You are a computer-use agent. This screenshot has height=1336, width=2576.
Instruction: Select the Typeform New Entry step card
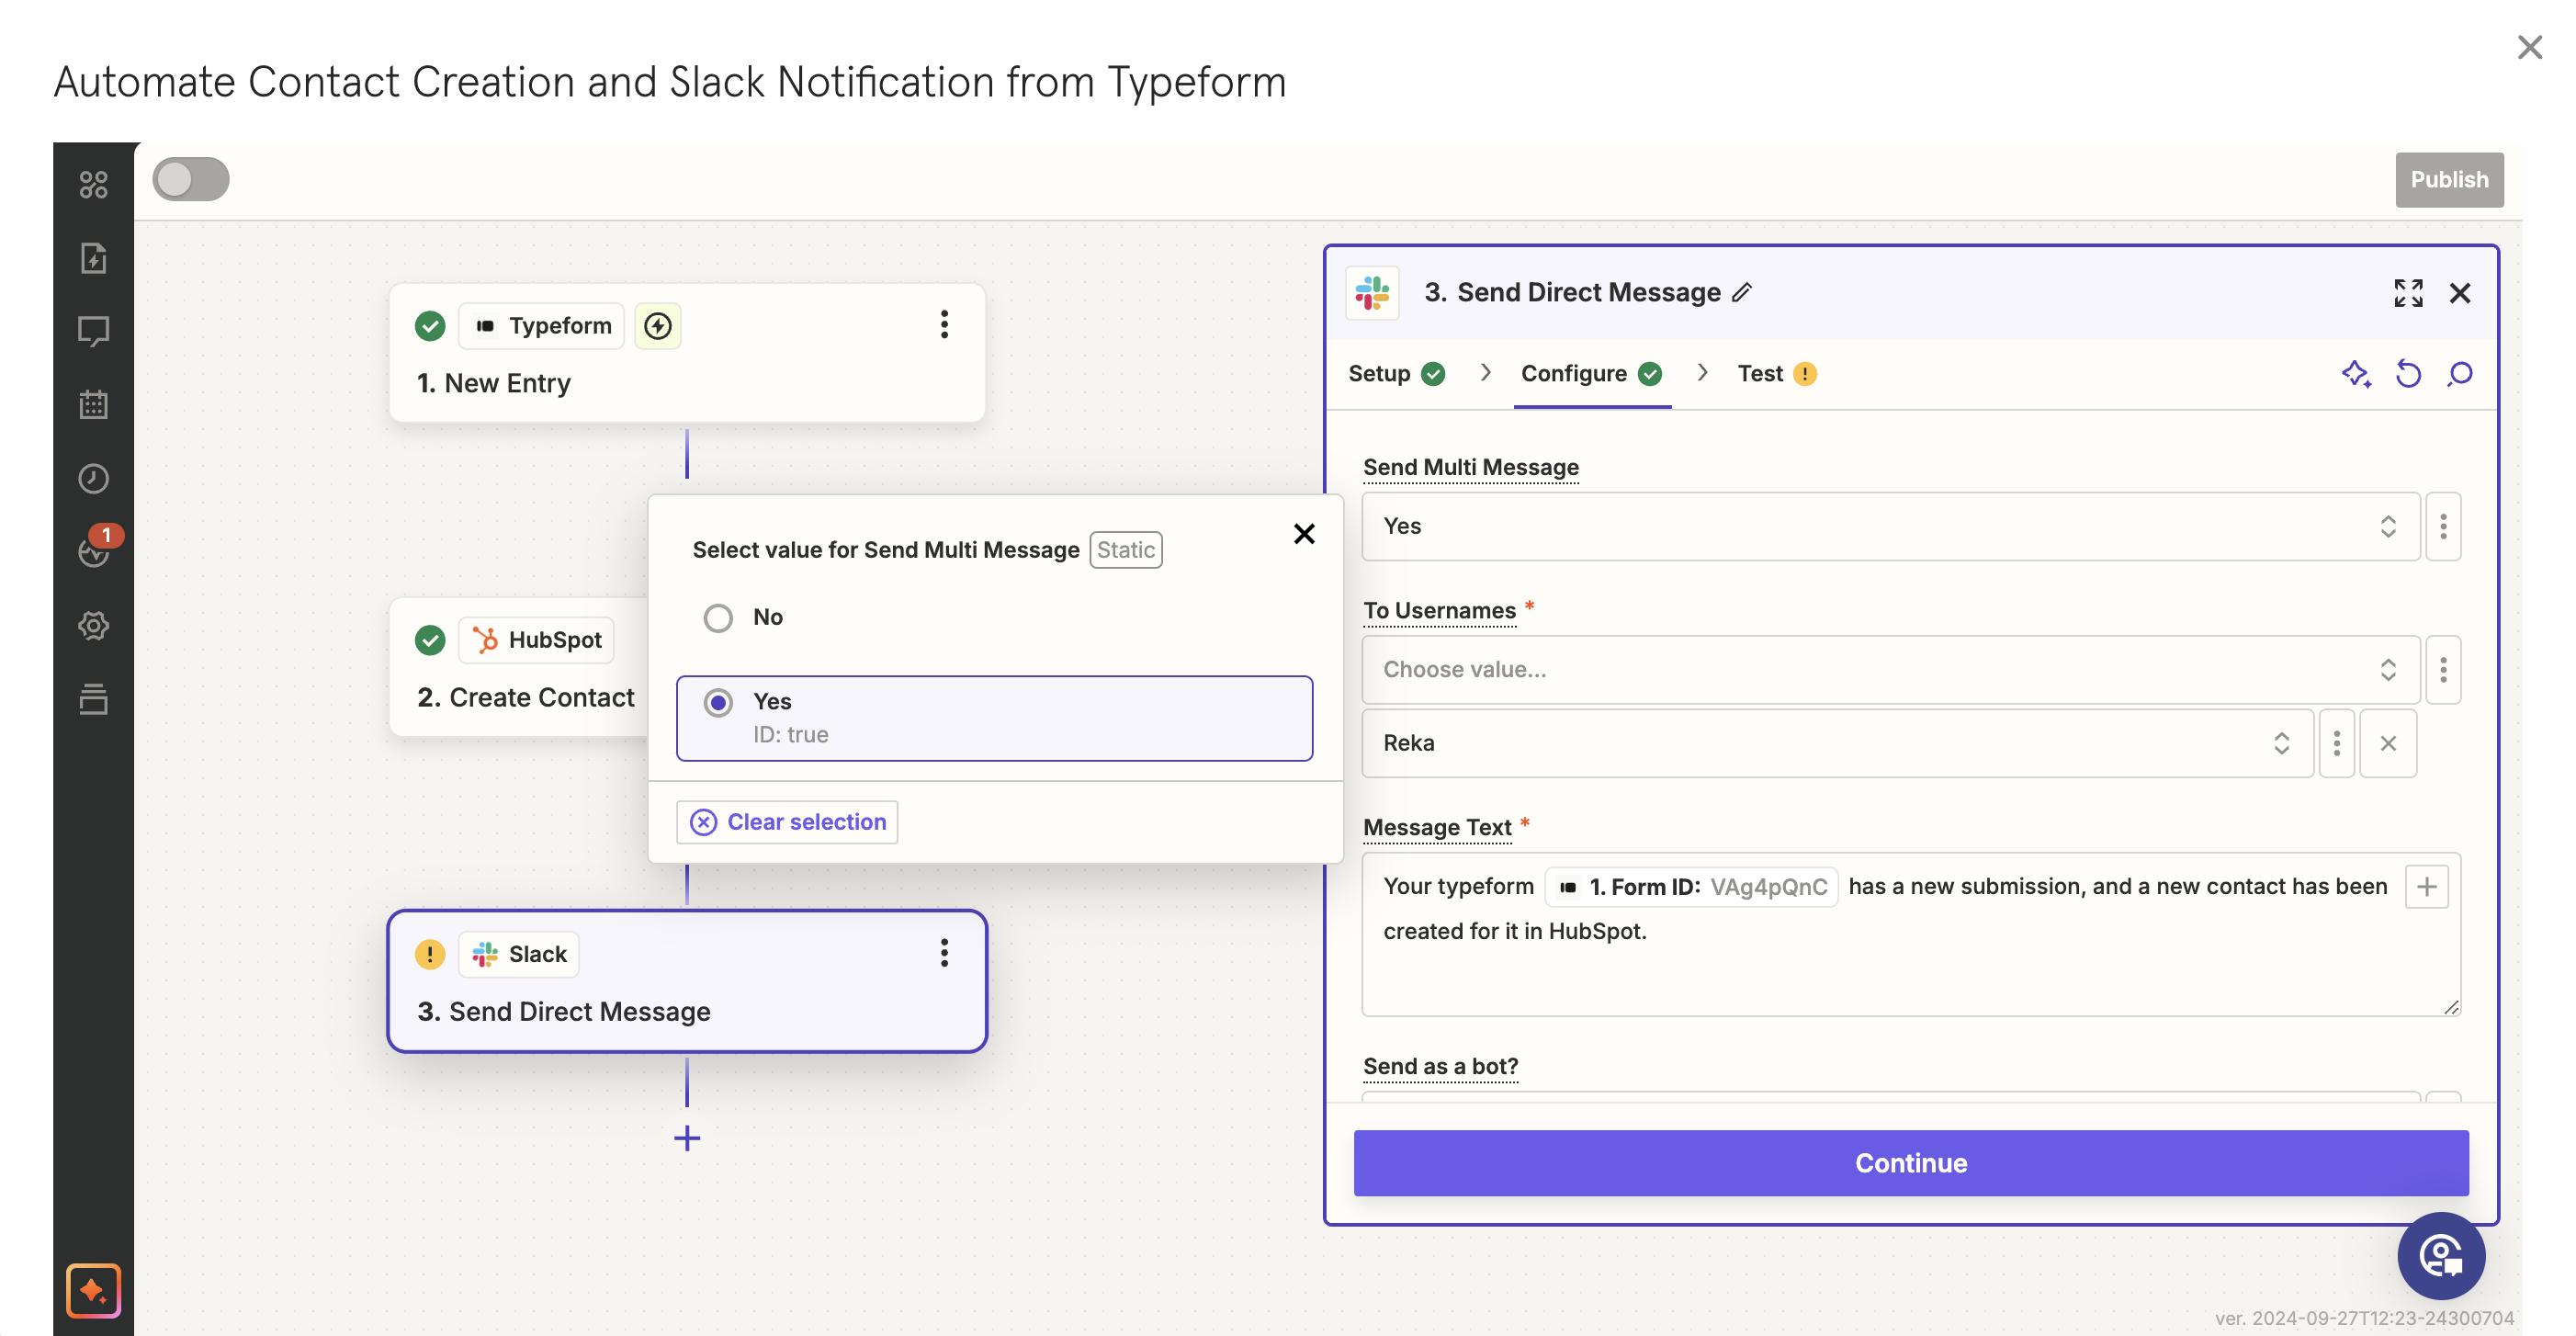click(x=687, y=353)
